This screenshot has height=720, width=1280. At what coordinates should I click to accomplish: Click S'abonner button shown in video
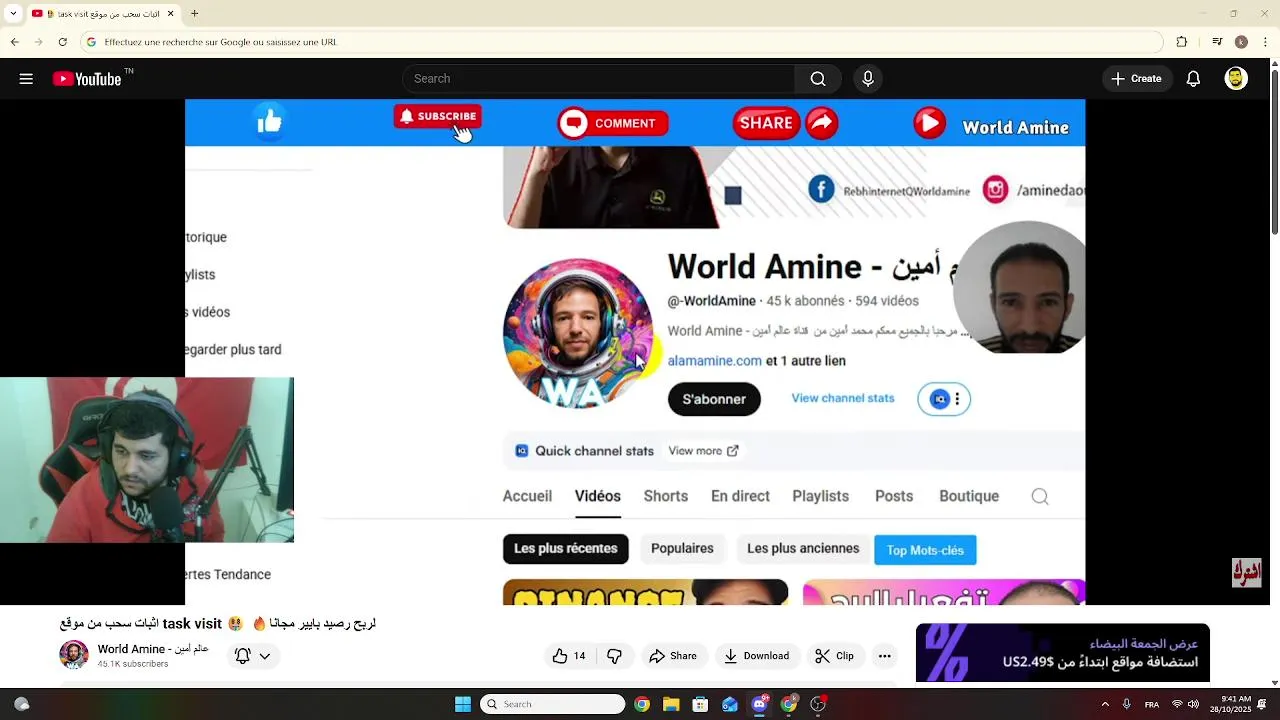714,399
